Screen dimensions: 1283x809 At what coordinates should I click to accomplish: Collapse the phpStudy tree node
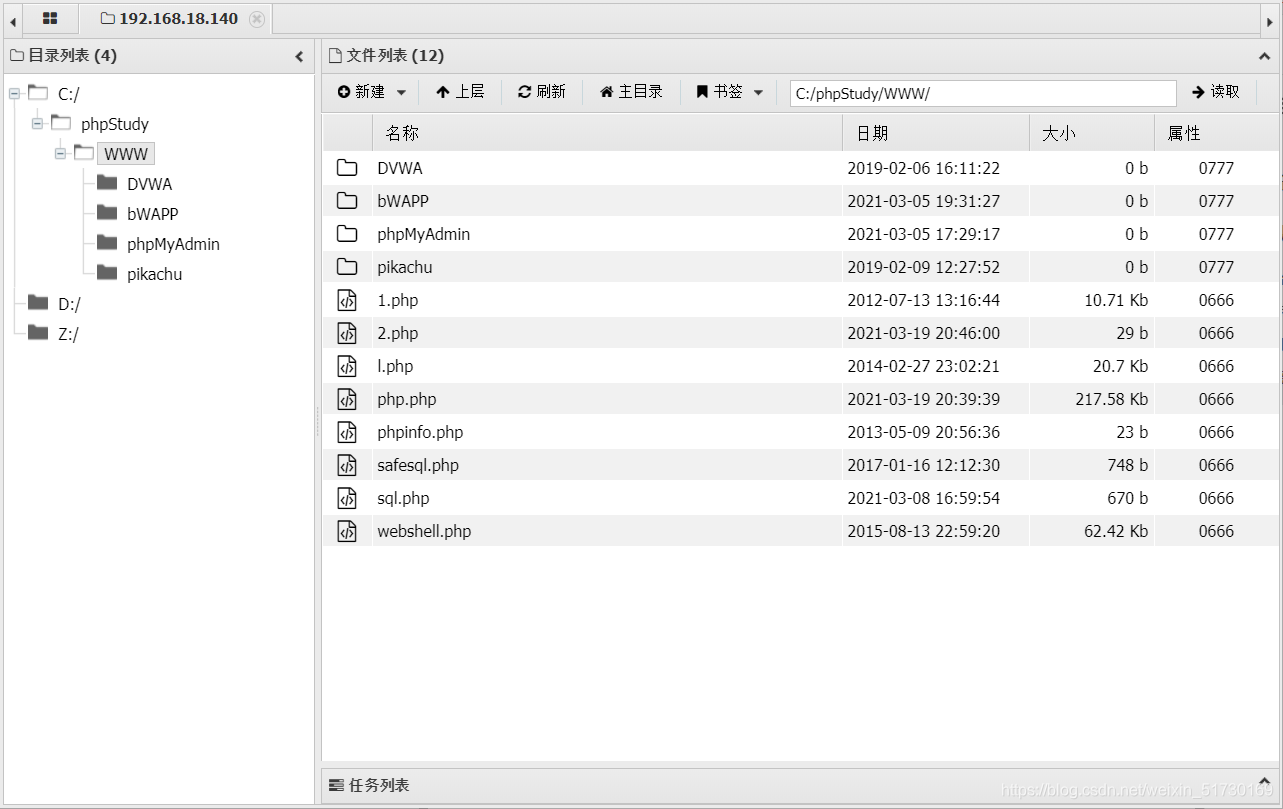pos(38,123)
